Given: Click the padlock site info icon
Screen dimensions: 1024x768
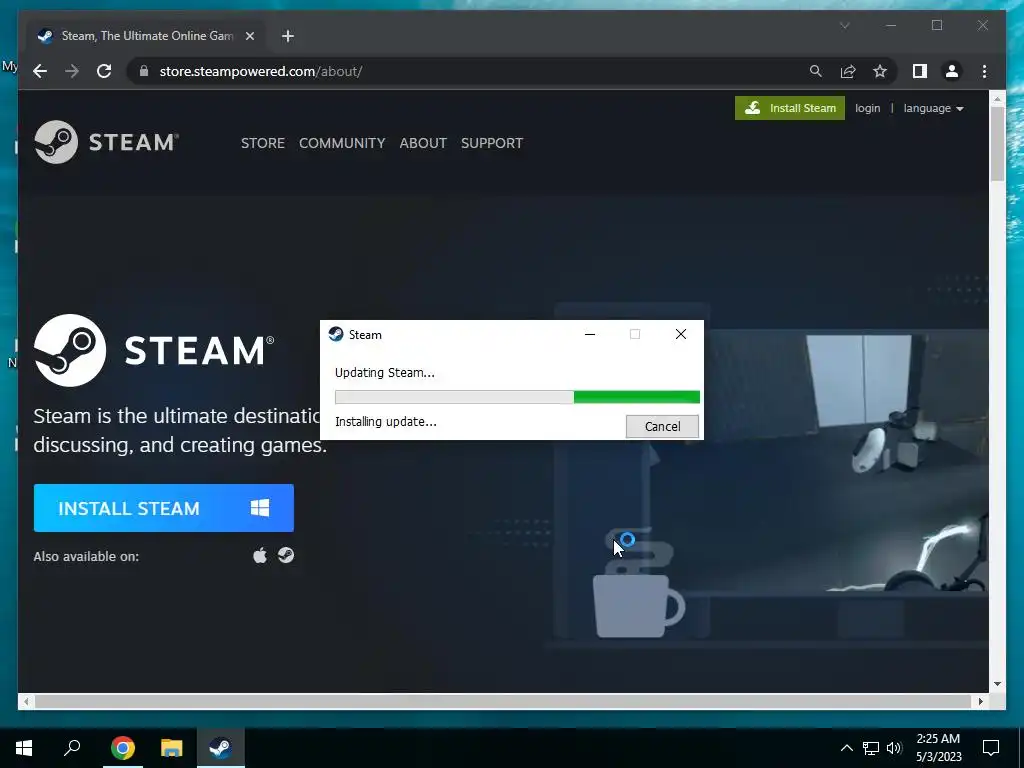Looking at the screenshot, I should (144, 71).
